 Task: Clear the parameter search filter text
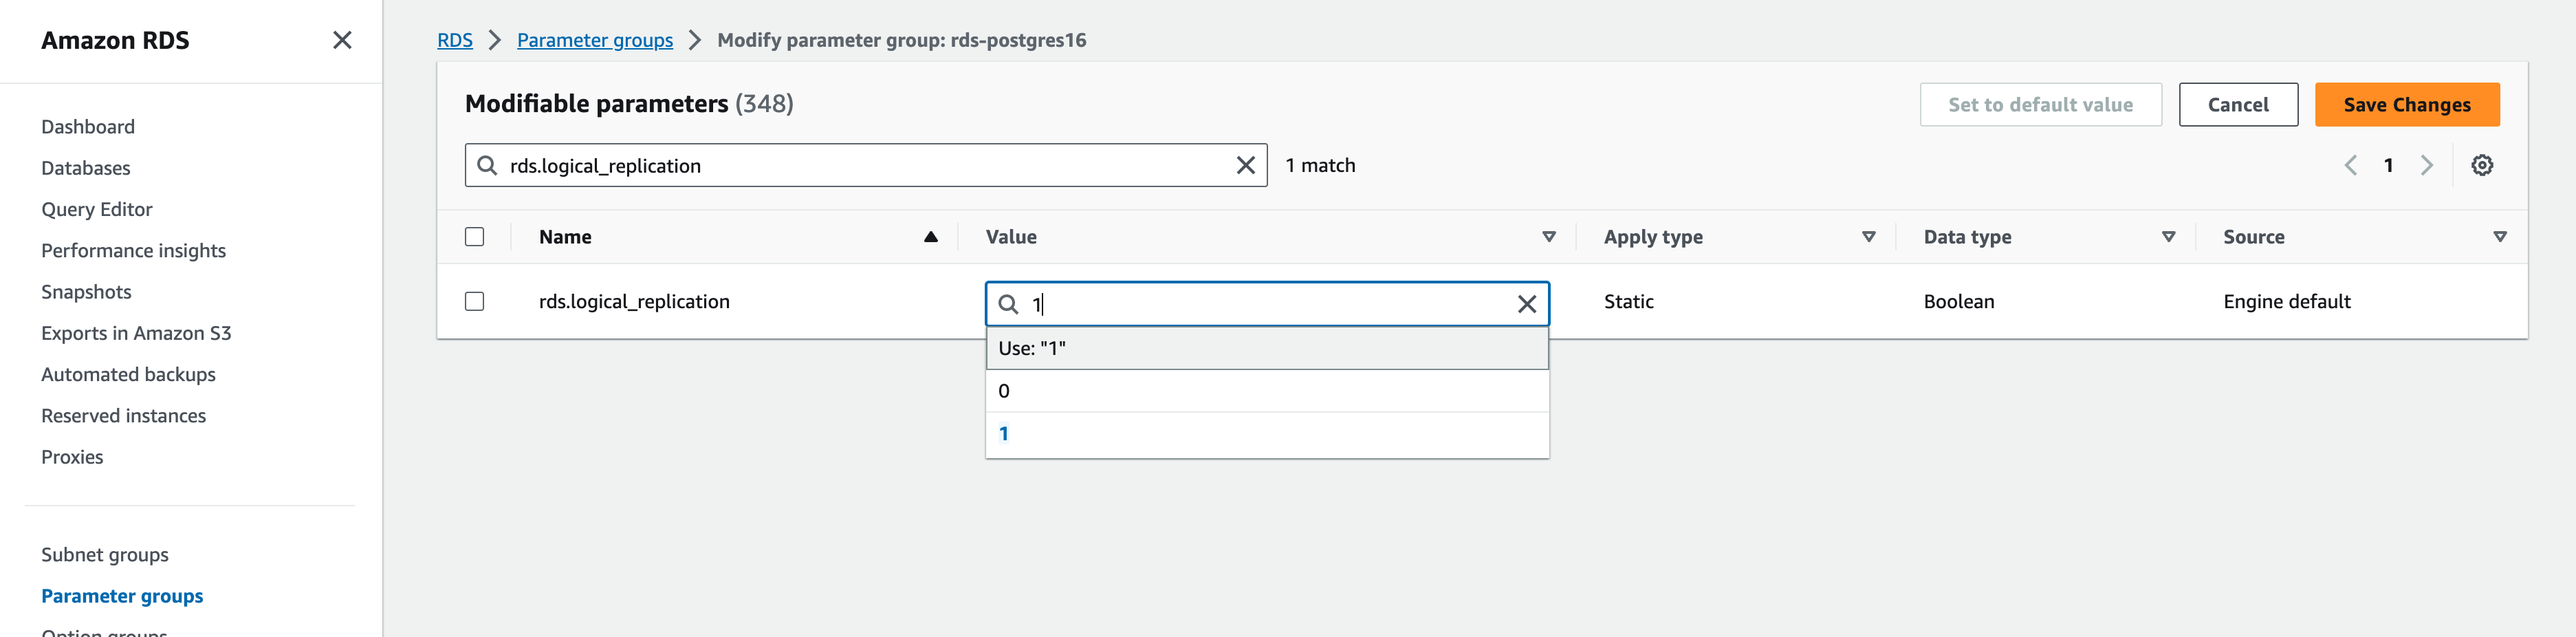pos(1245,165)
